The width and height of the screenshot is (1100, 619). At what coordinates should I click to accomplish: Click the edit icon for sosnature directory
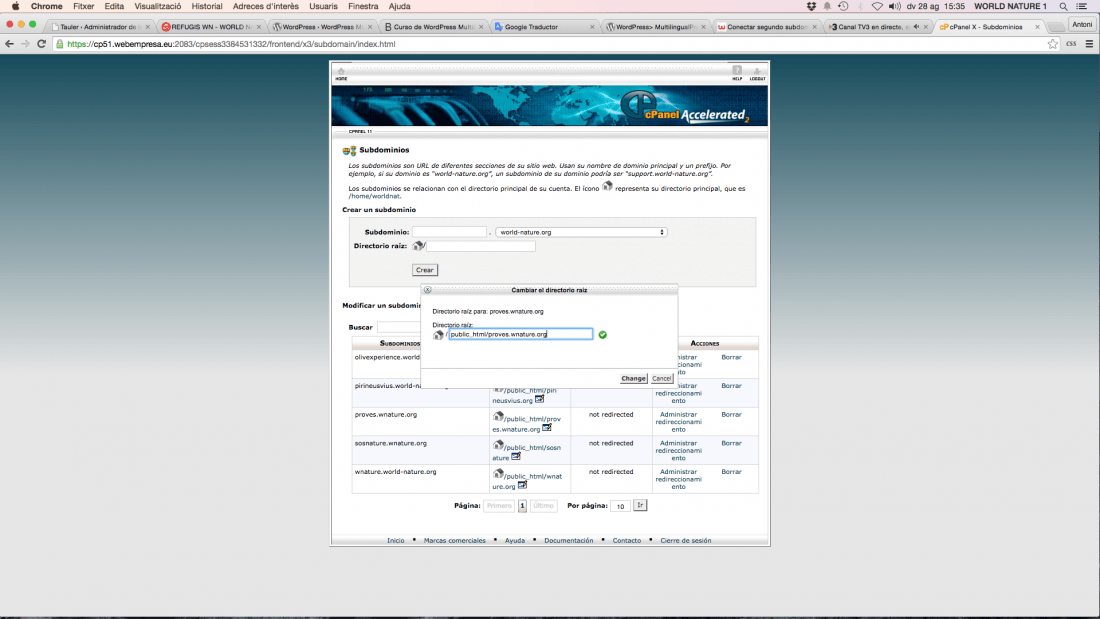point(516,456)
